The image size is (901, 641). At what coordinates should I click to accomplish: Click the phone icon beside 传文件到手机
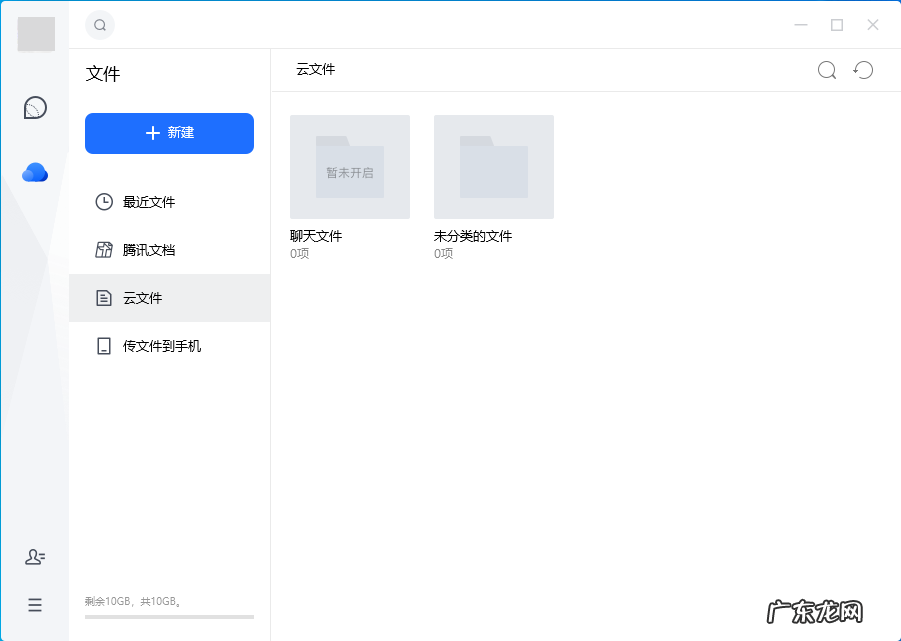point(103,345)
